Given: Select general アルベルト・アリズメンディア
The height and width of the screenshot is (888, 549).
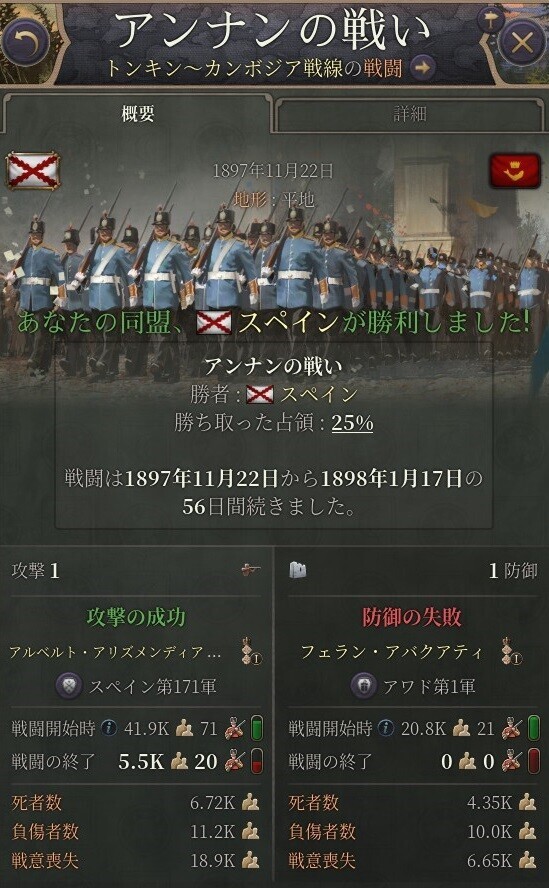Looking at the screenshot, I should pos(115,652).
